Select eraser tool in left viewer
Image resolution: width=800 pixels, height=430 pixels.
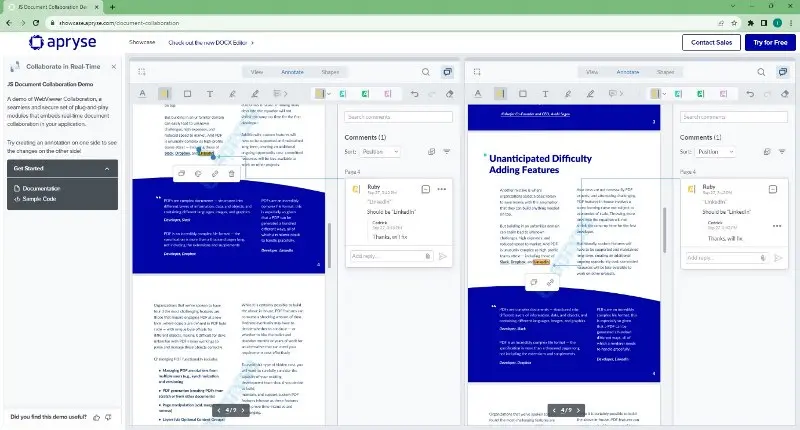pos(449,94)
